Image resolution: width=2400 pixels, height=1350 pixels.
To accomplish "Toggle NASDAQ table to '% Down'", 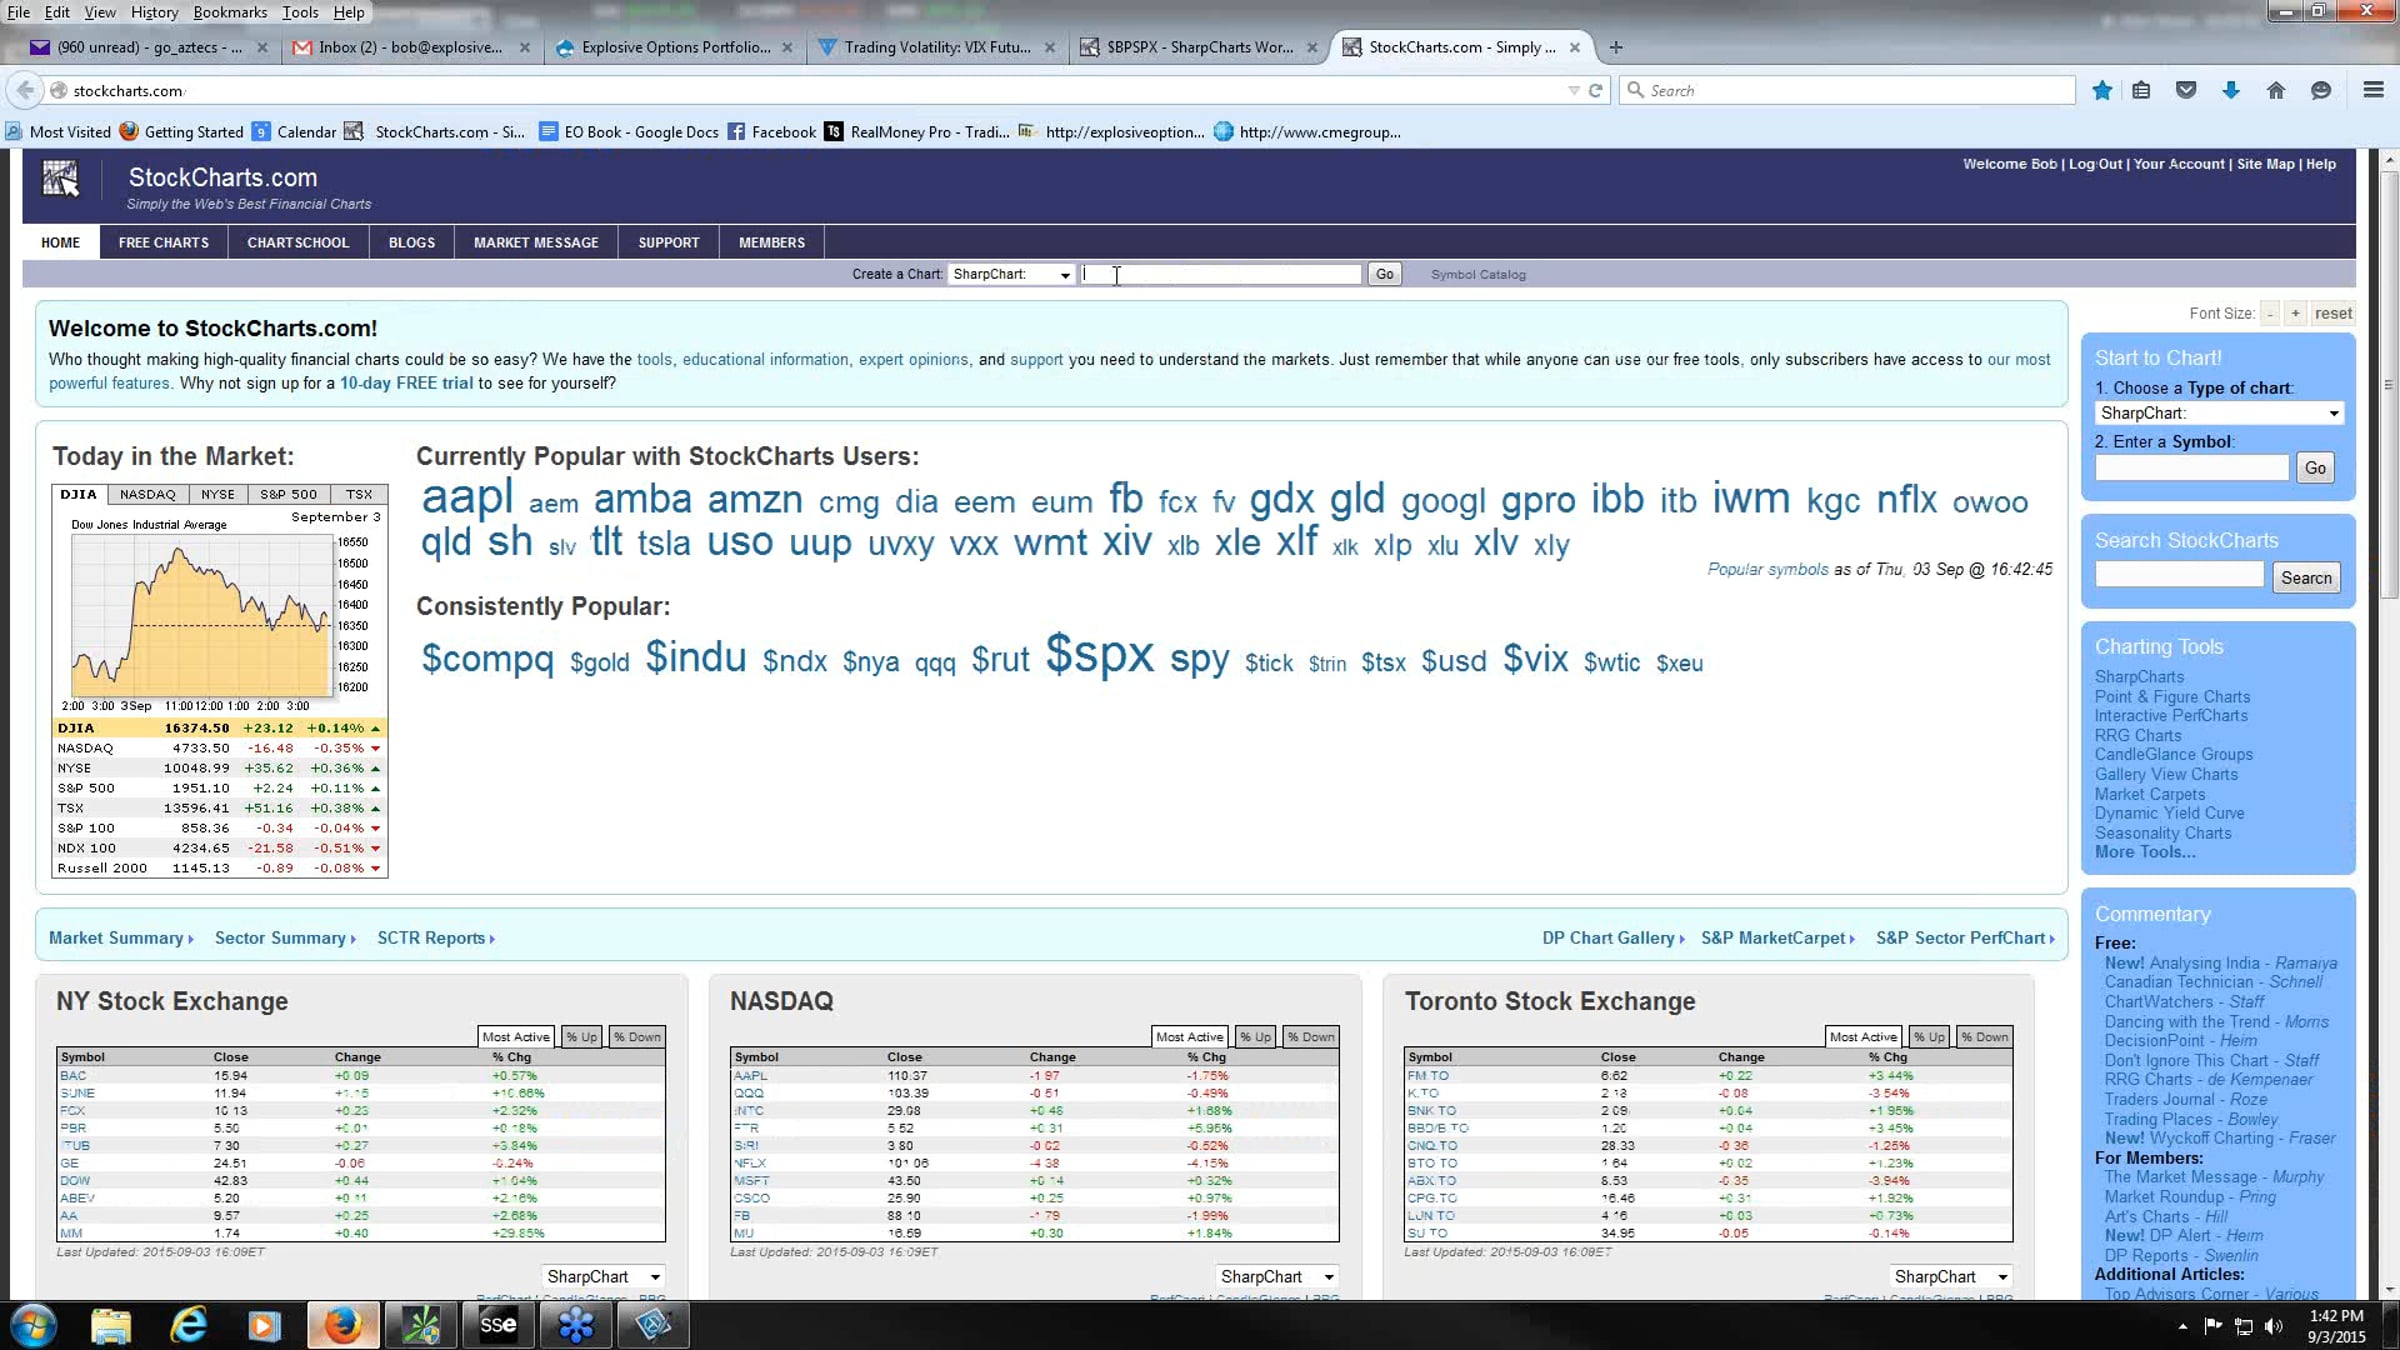I will point(1311,1037).
